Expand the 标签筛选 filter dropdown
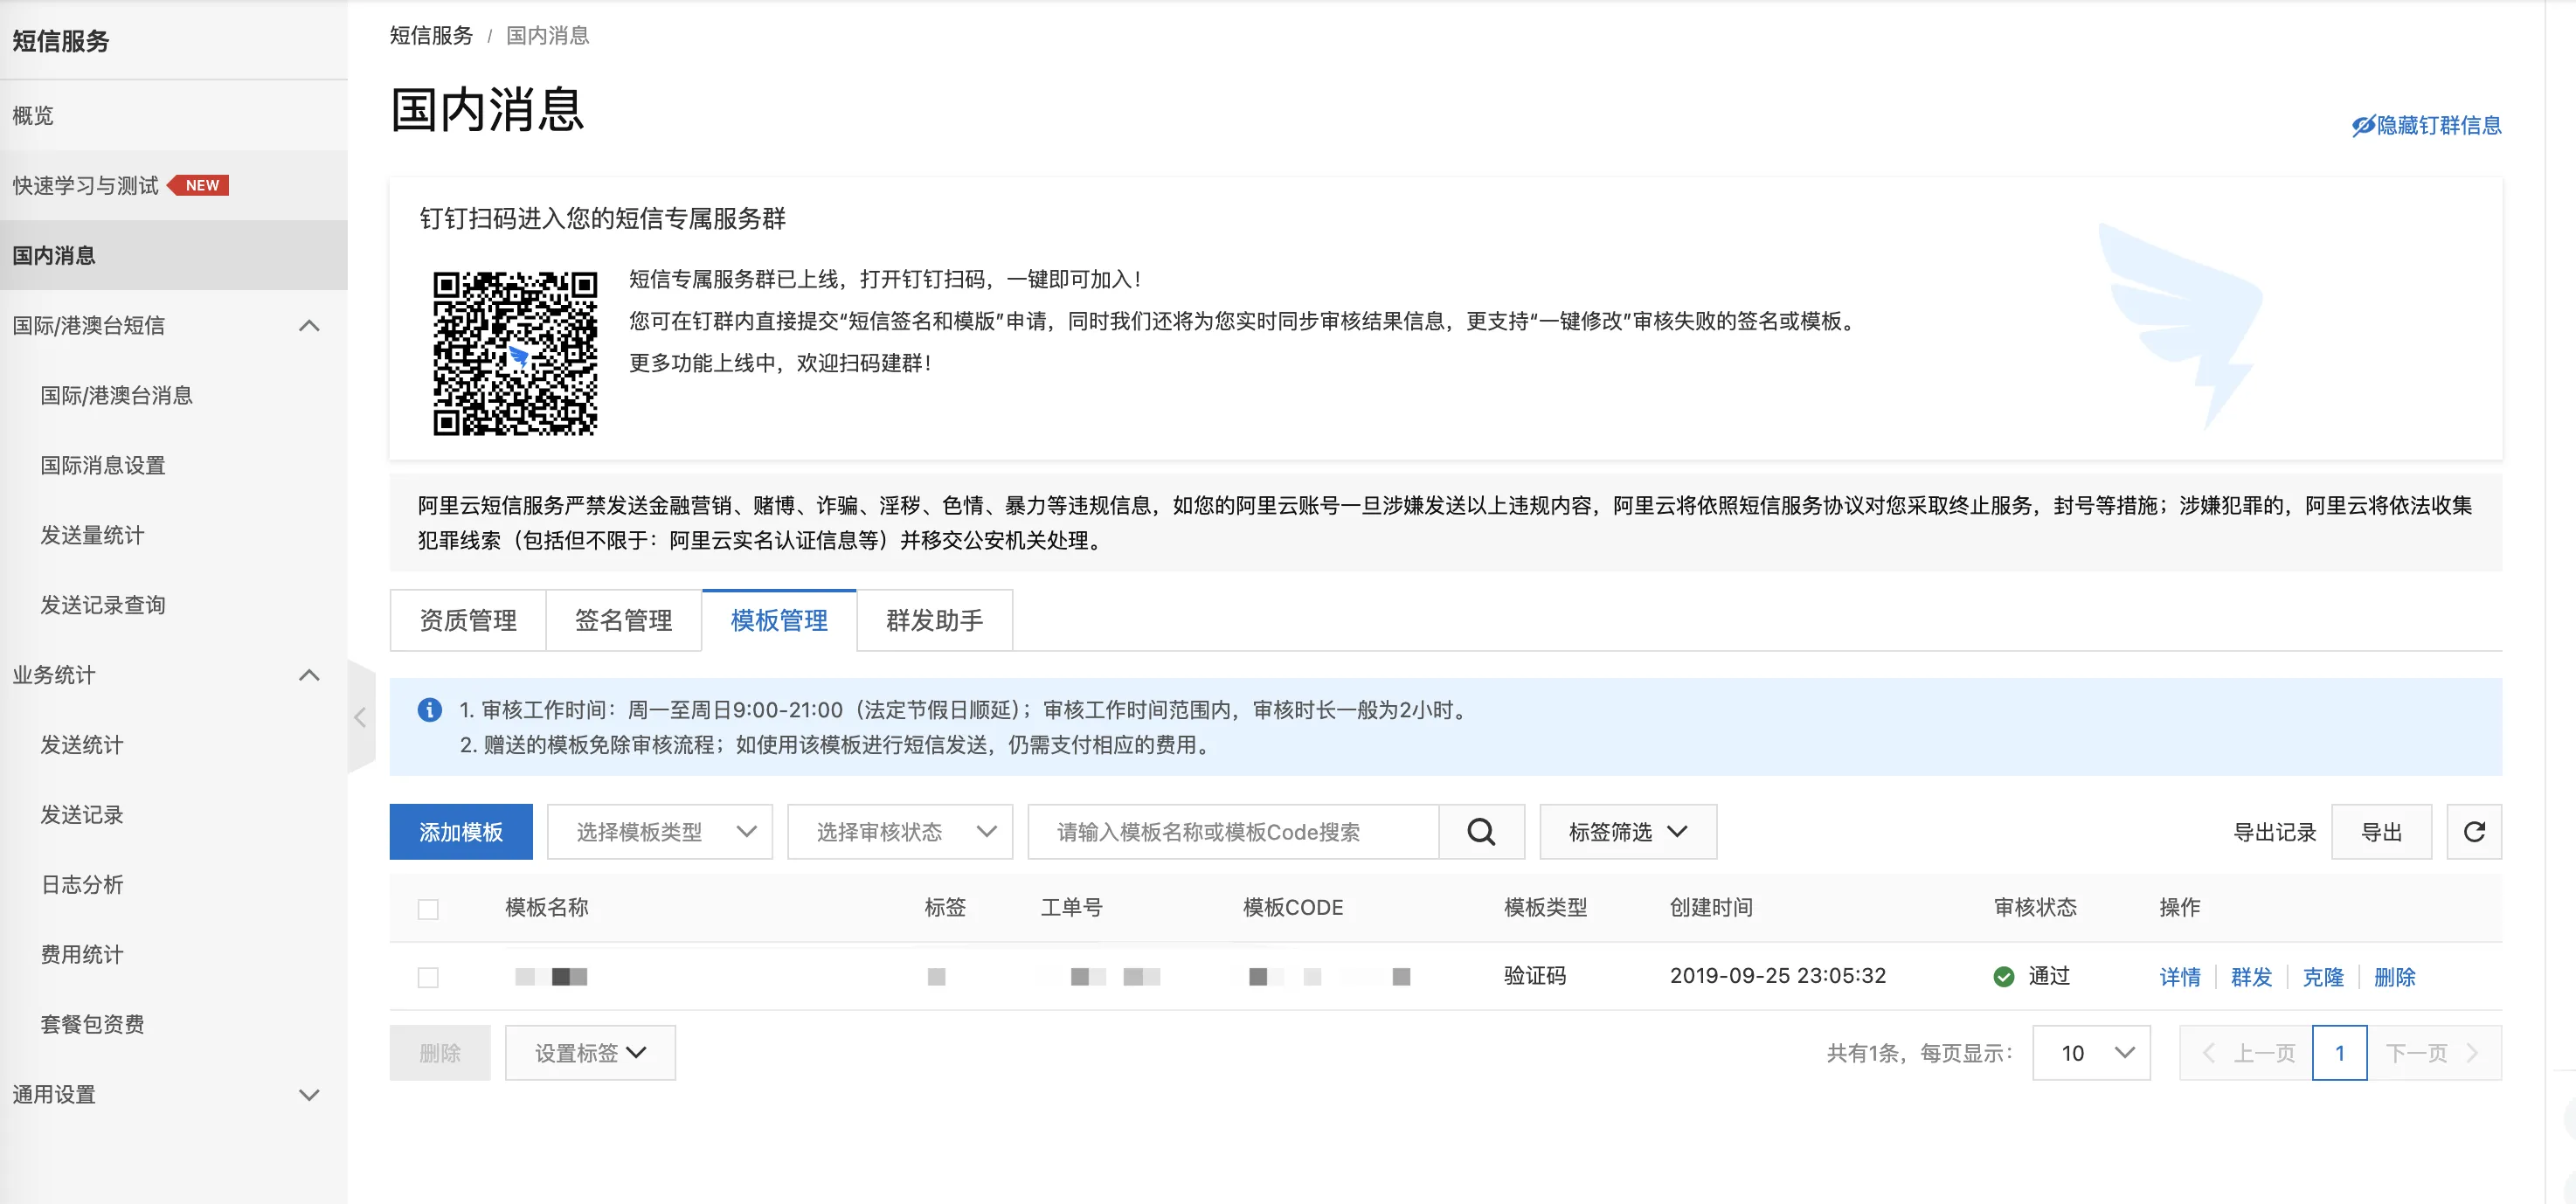The width and height of the screenshot is (2576, 1204). [1627, 832]
